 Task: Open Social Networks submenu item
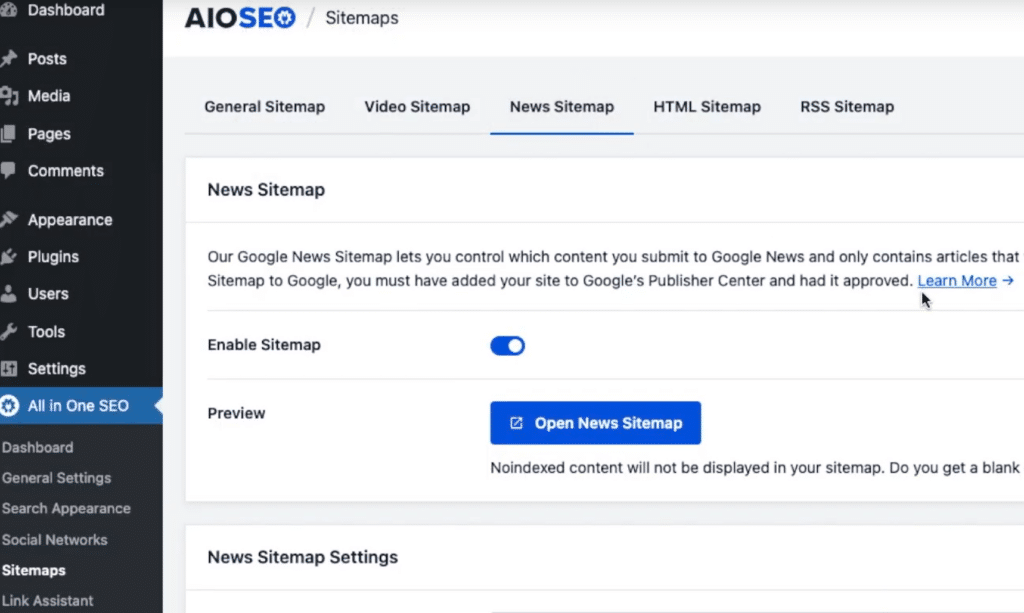tap(55, 540)
